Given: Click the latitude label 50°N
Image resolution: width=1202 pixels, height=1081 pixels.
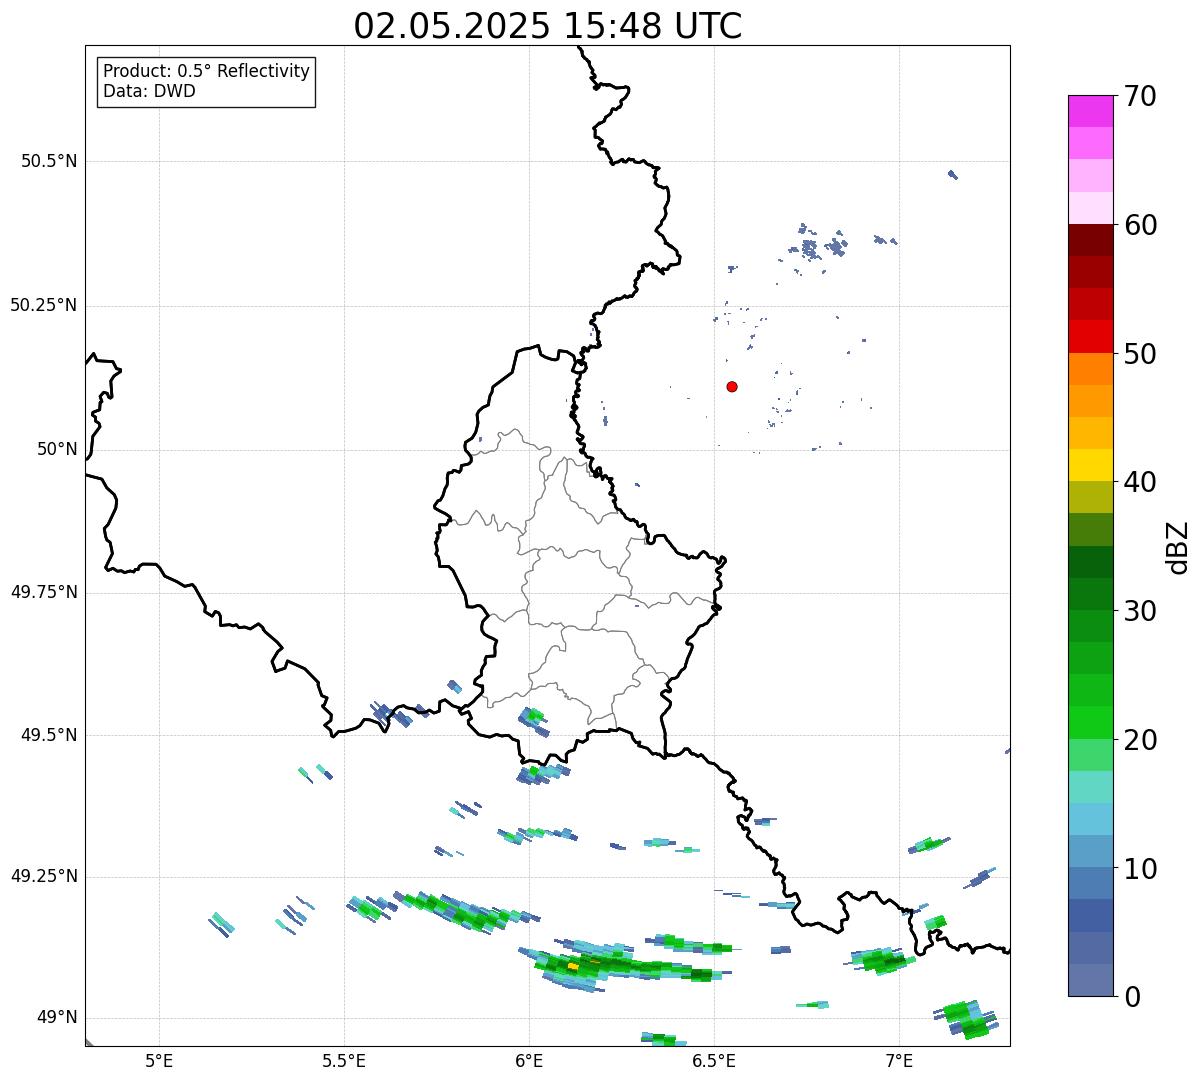Looking at the screenshot, I should pos(57,449).
